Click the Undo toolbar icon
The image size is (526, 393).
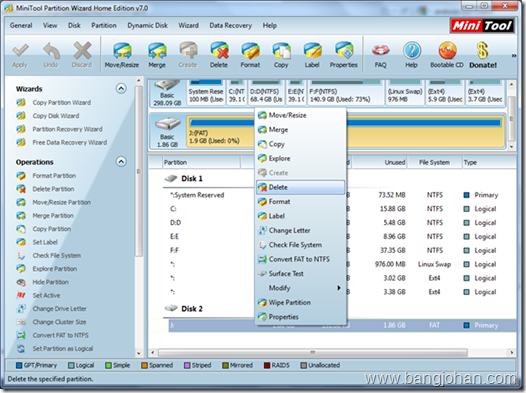pyautogui.click(x=51, y=55)
